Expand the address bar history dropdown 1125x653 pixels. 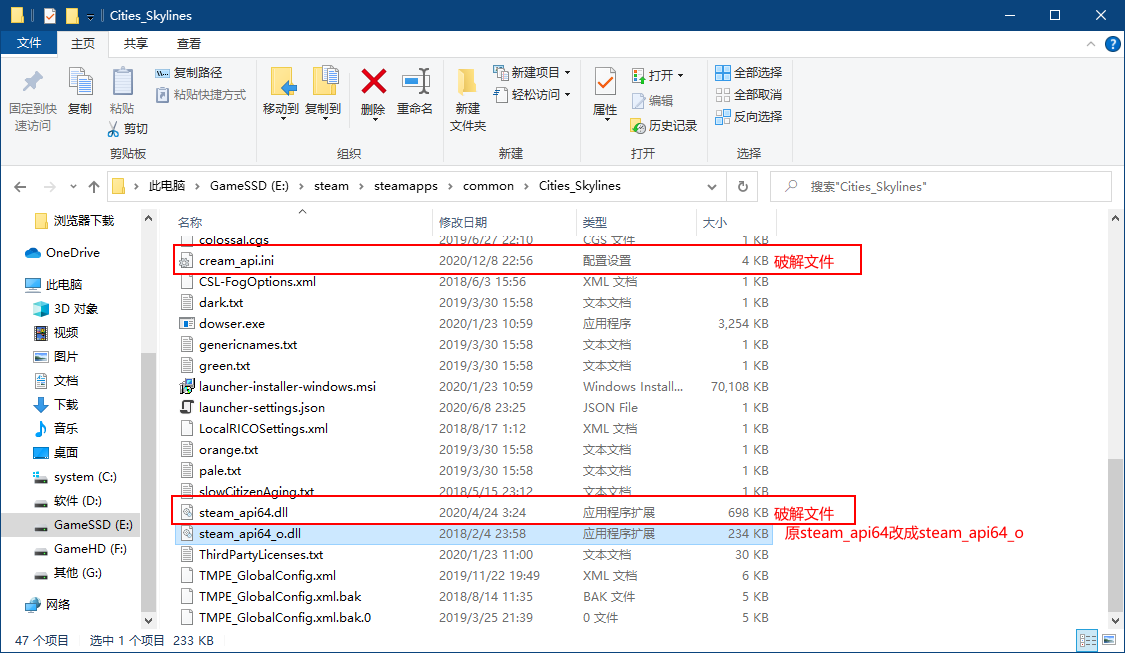click(712, 187)
